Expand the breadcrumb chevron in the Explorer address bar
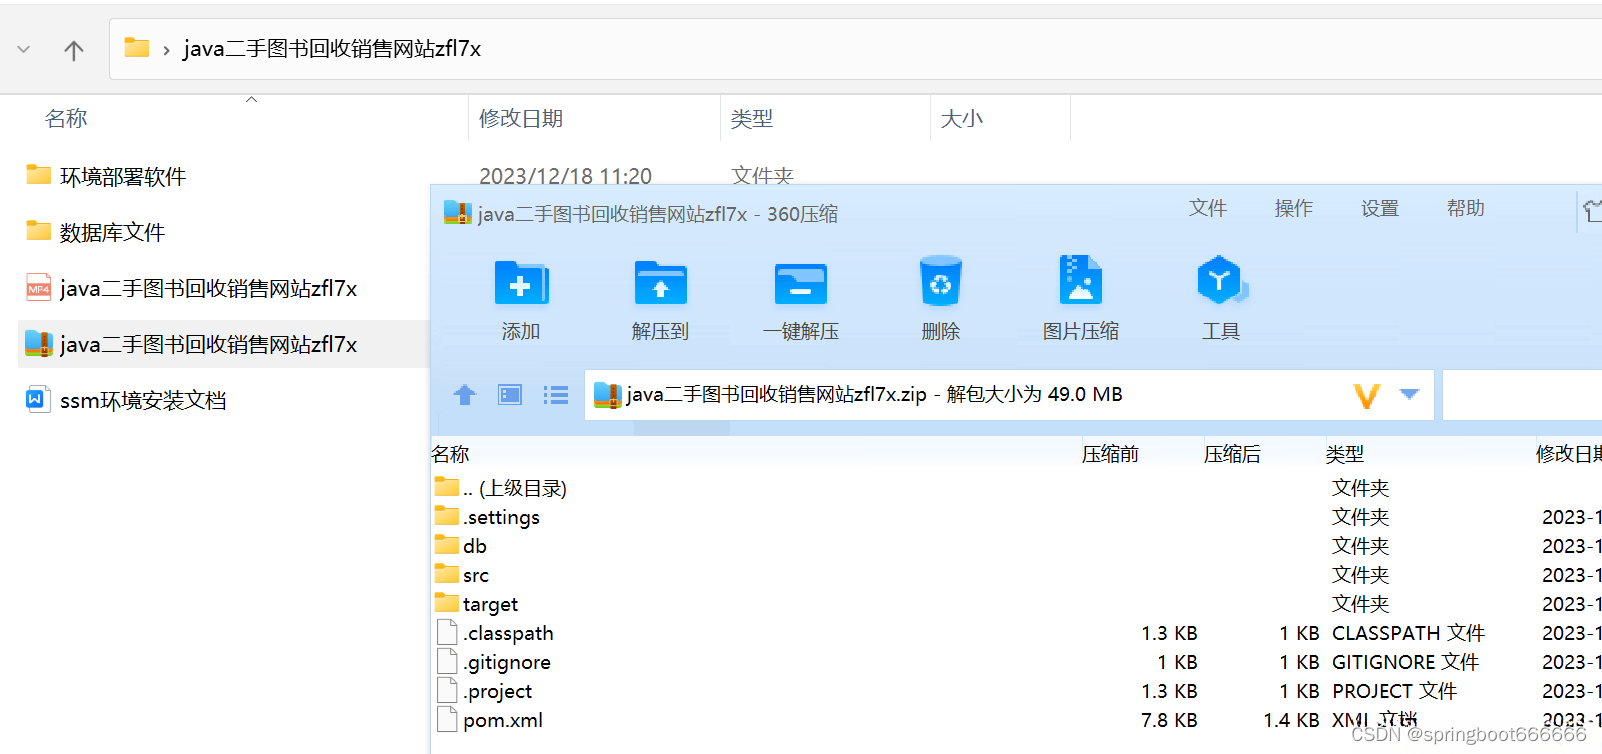This screenshot has height=754, width=1602. click(x=166, y=49)
